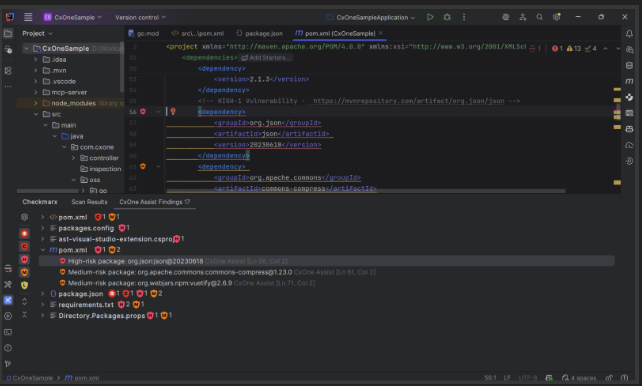642x386 pixels.
Task: Click the orange shield gutter icon at line 61
Action: 143,166
